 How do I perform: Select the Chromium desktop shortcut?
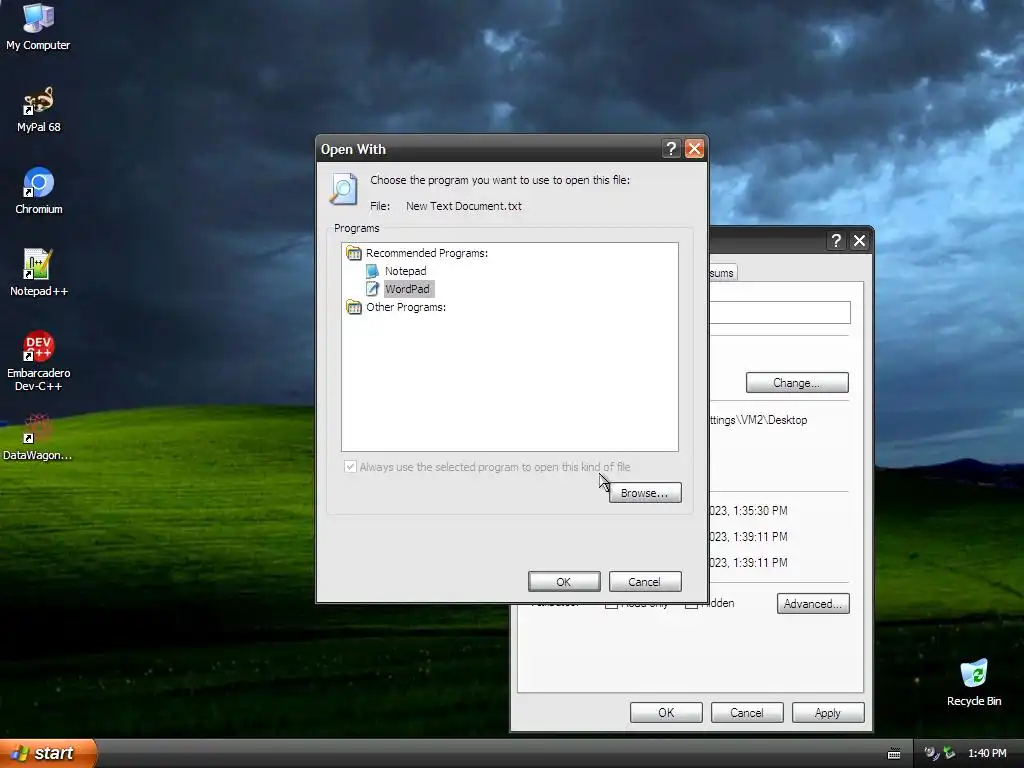(x=38, y=191)
